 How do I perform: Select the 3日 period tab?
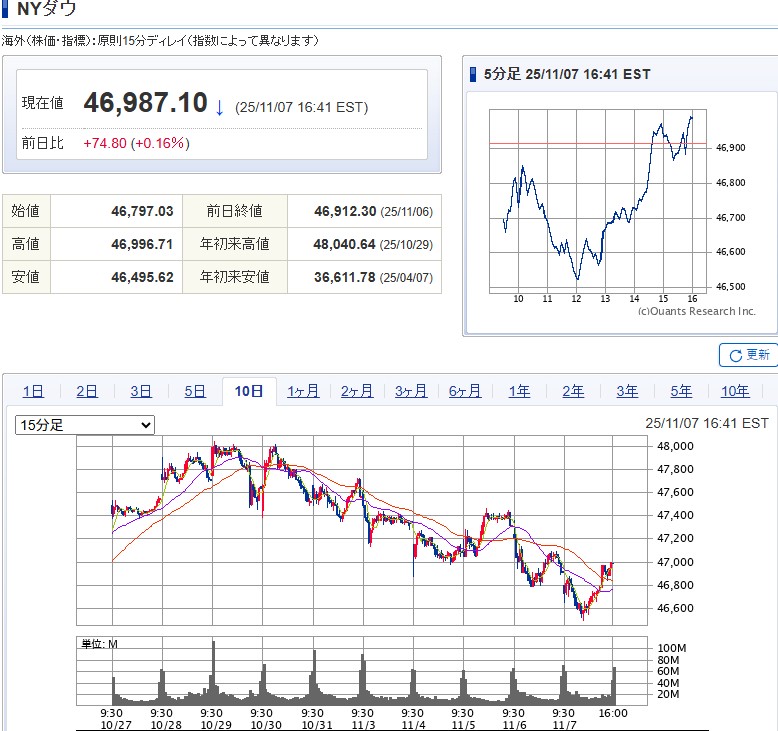pyautogui.click(x=141, y=391)
